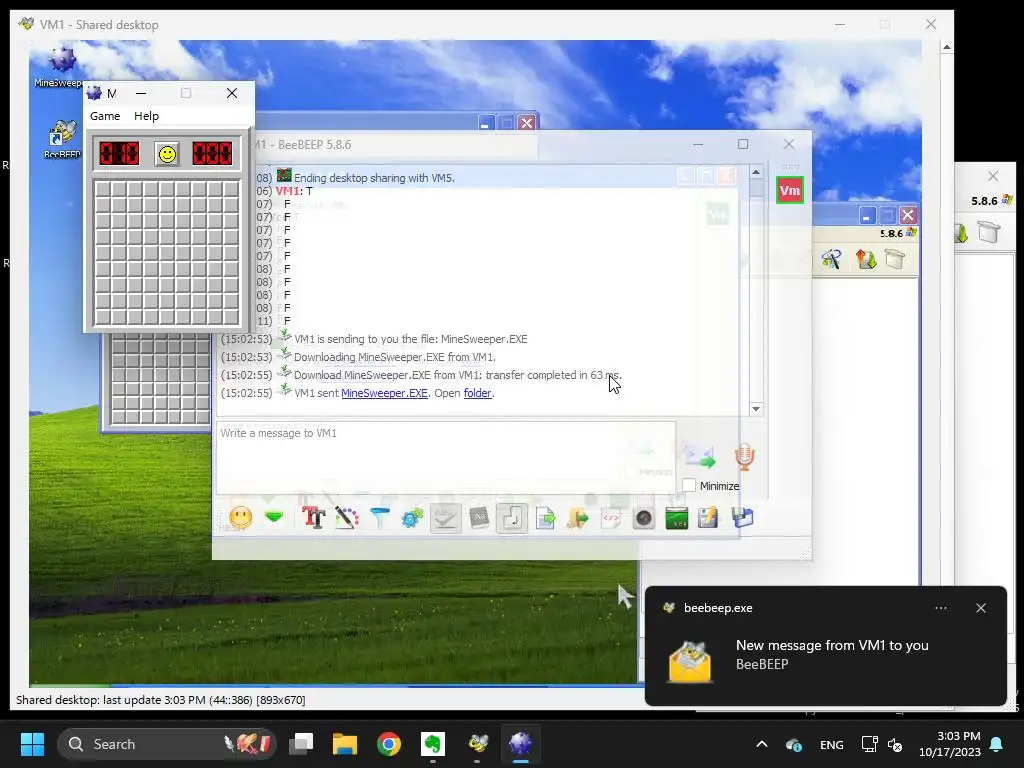Show hidden tray icons chevron
This screenshot has height=768, width=1024.
[x=761, y=744]
